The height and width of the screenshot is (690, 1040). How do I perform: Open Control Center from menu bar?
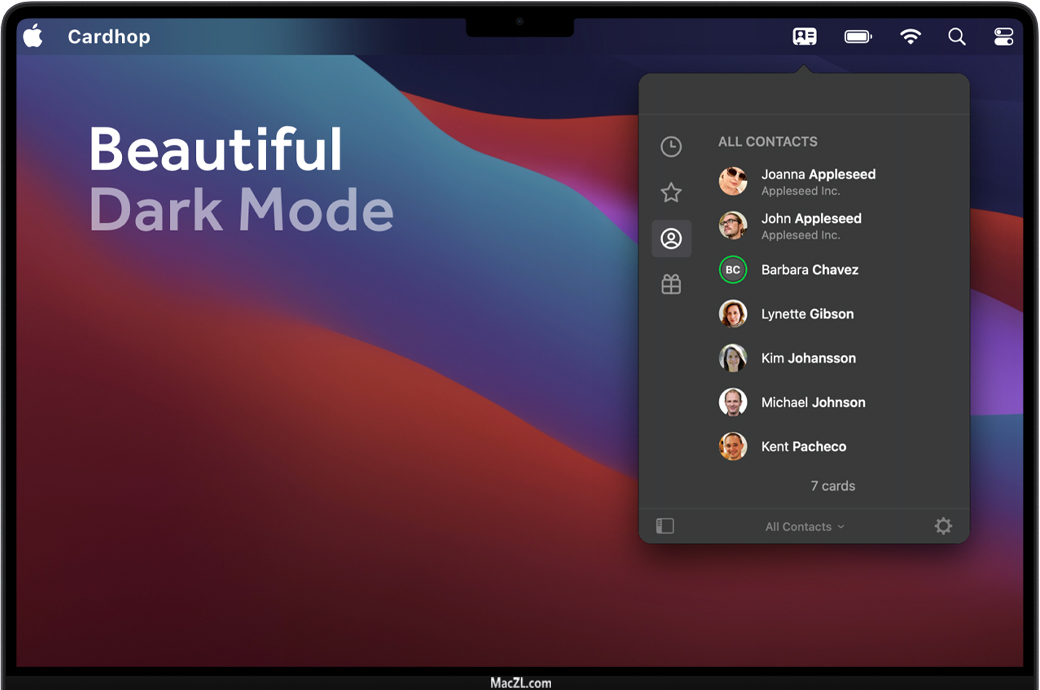1004,37
